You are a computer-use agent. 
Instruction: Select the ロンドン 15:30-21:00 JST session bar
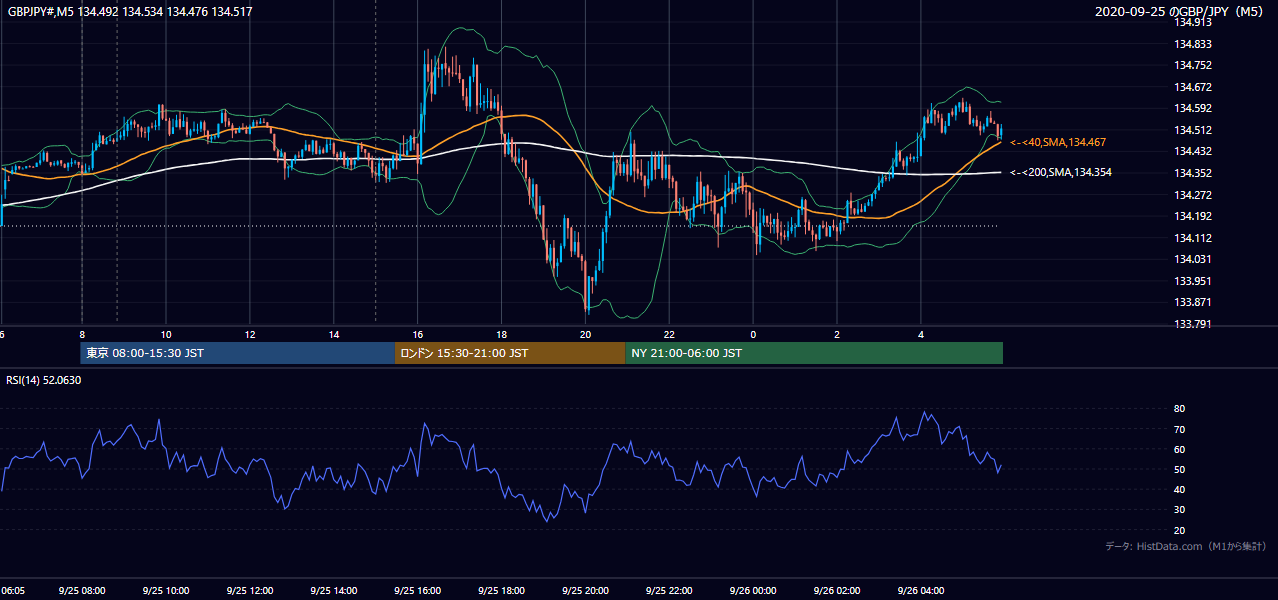(x=510, y=353)
